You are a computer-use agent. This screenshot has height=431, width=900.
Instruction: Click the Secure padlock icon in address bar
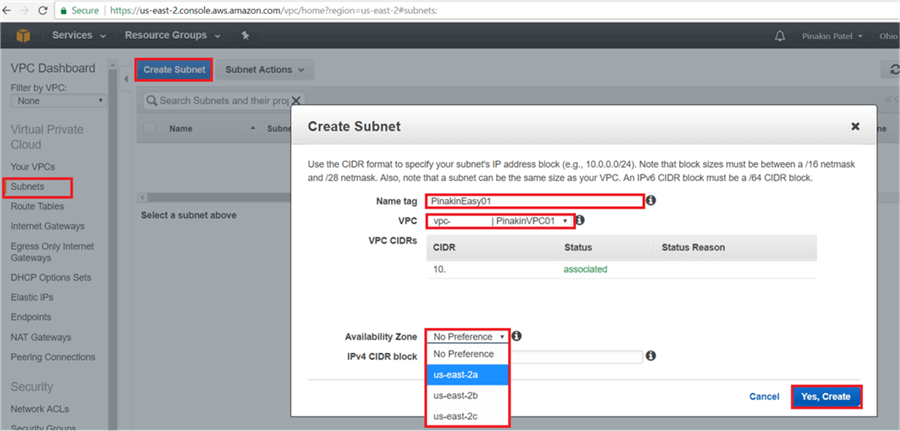click(x=63, y=10)
